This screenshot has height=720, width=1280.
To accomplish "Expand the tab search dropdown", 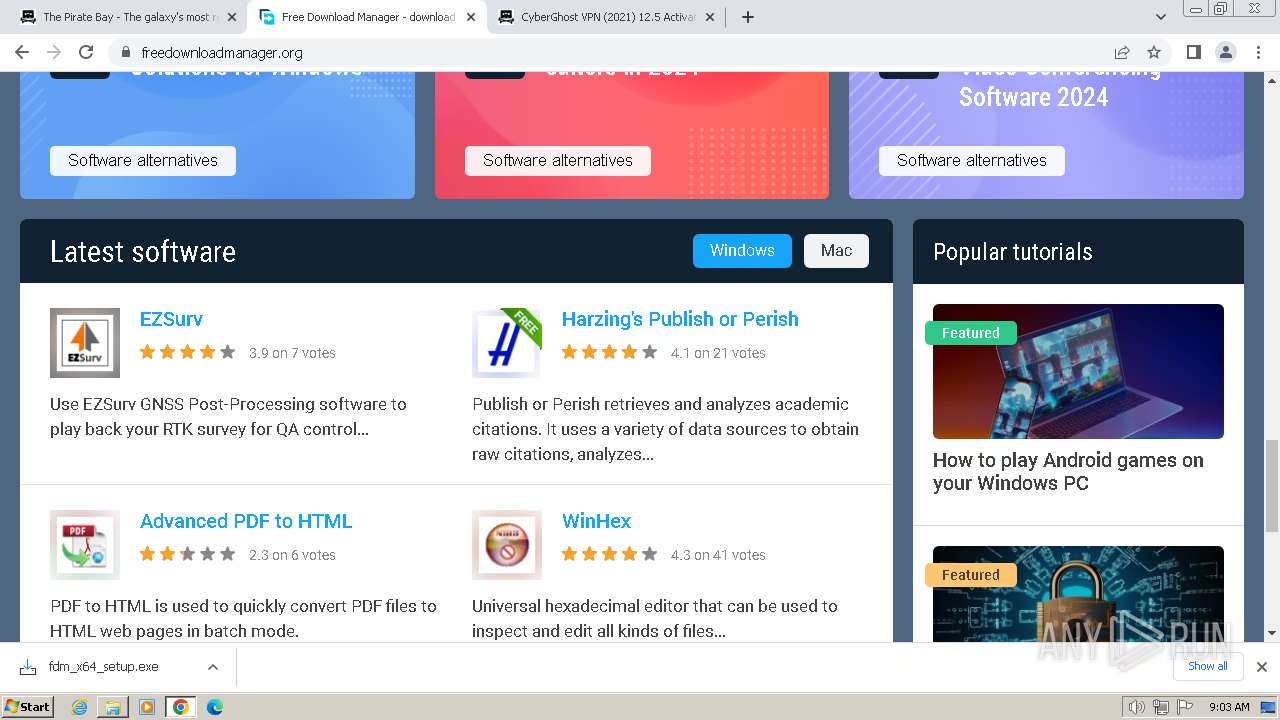I will tap(1160, 17).
